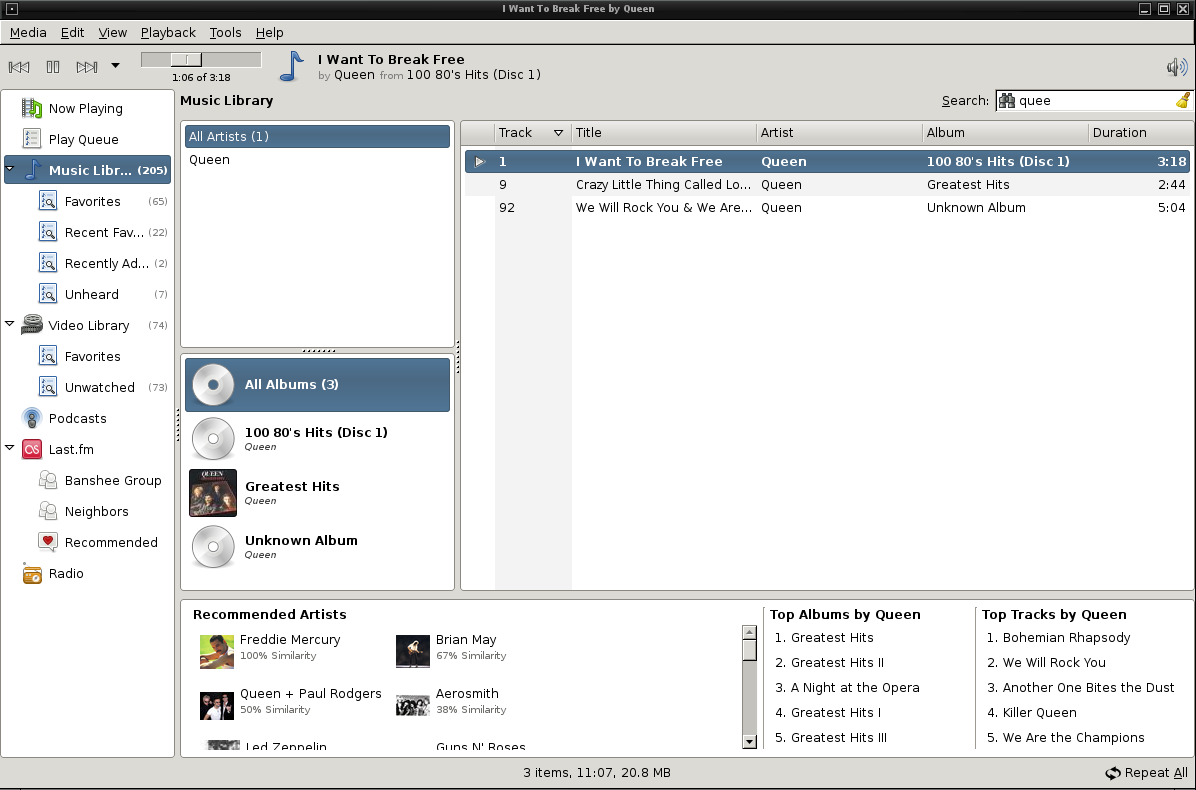
Task: Sort by the Track column header
Action: 532,133
